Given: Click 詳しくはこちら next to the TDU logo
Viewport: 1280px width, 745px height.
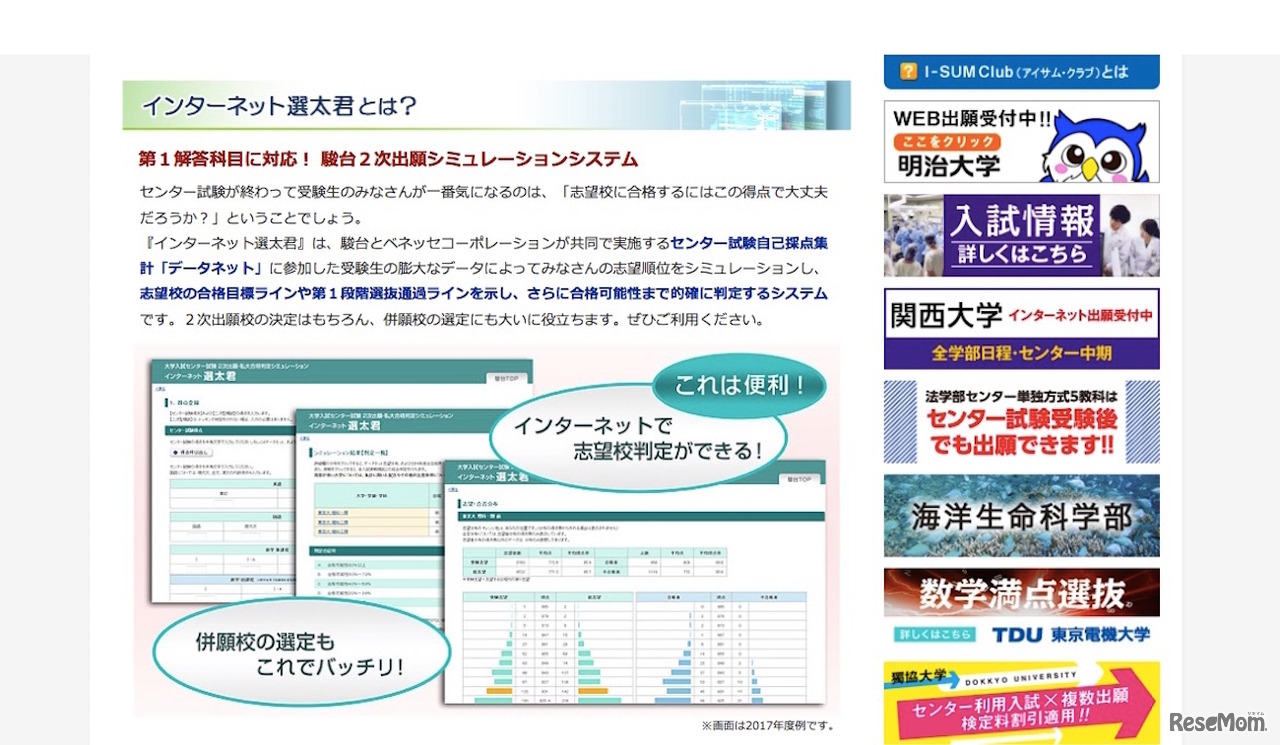Looking at the screenshot, I should pyautogui.click(x=938, y=633).
